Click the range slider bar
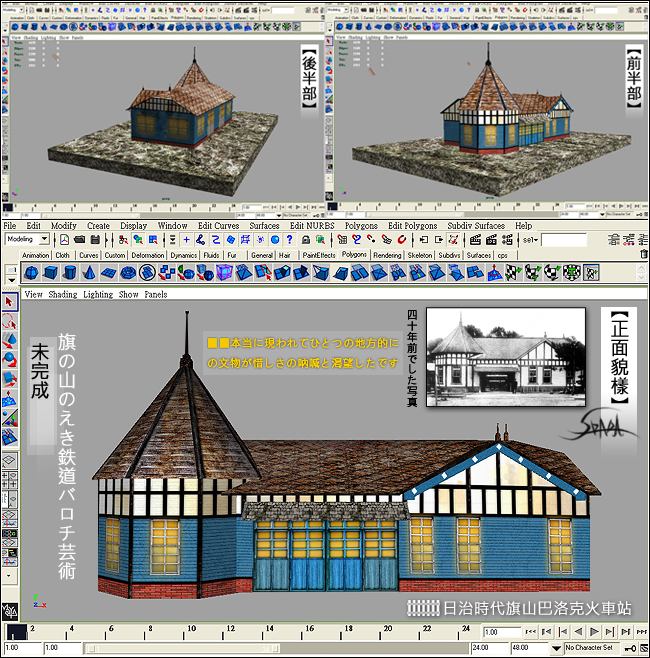This screenshot has width=650, height=658. coord(182,648)
